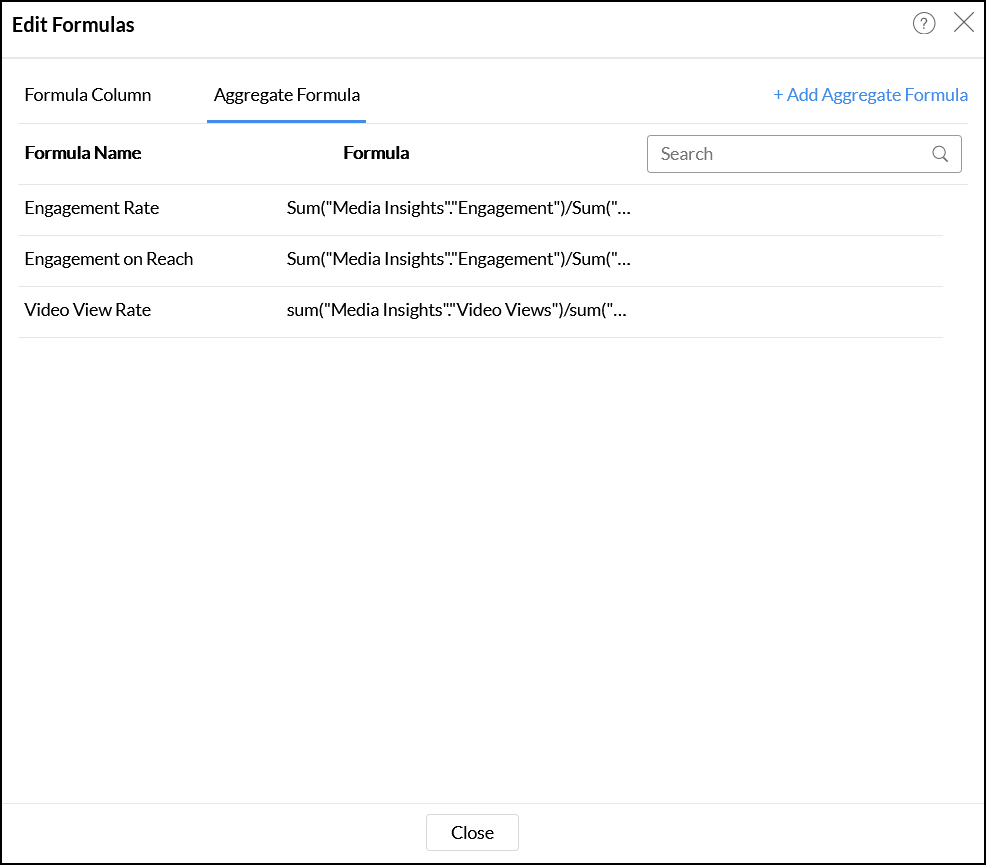The image size is (986, 865).
Task: Click the ellipsis ending Video View Rate formula
Action: (x=620, y=311)
